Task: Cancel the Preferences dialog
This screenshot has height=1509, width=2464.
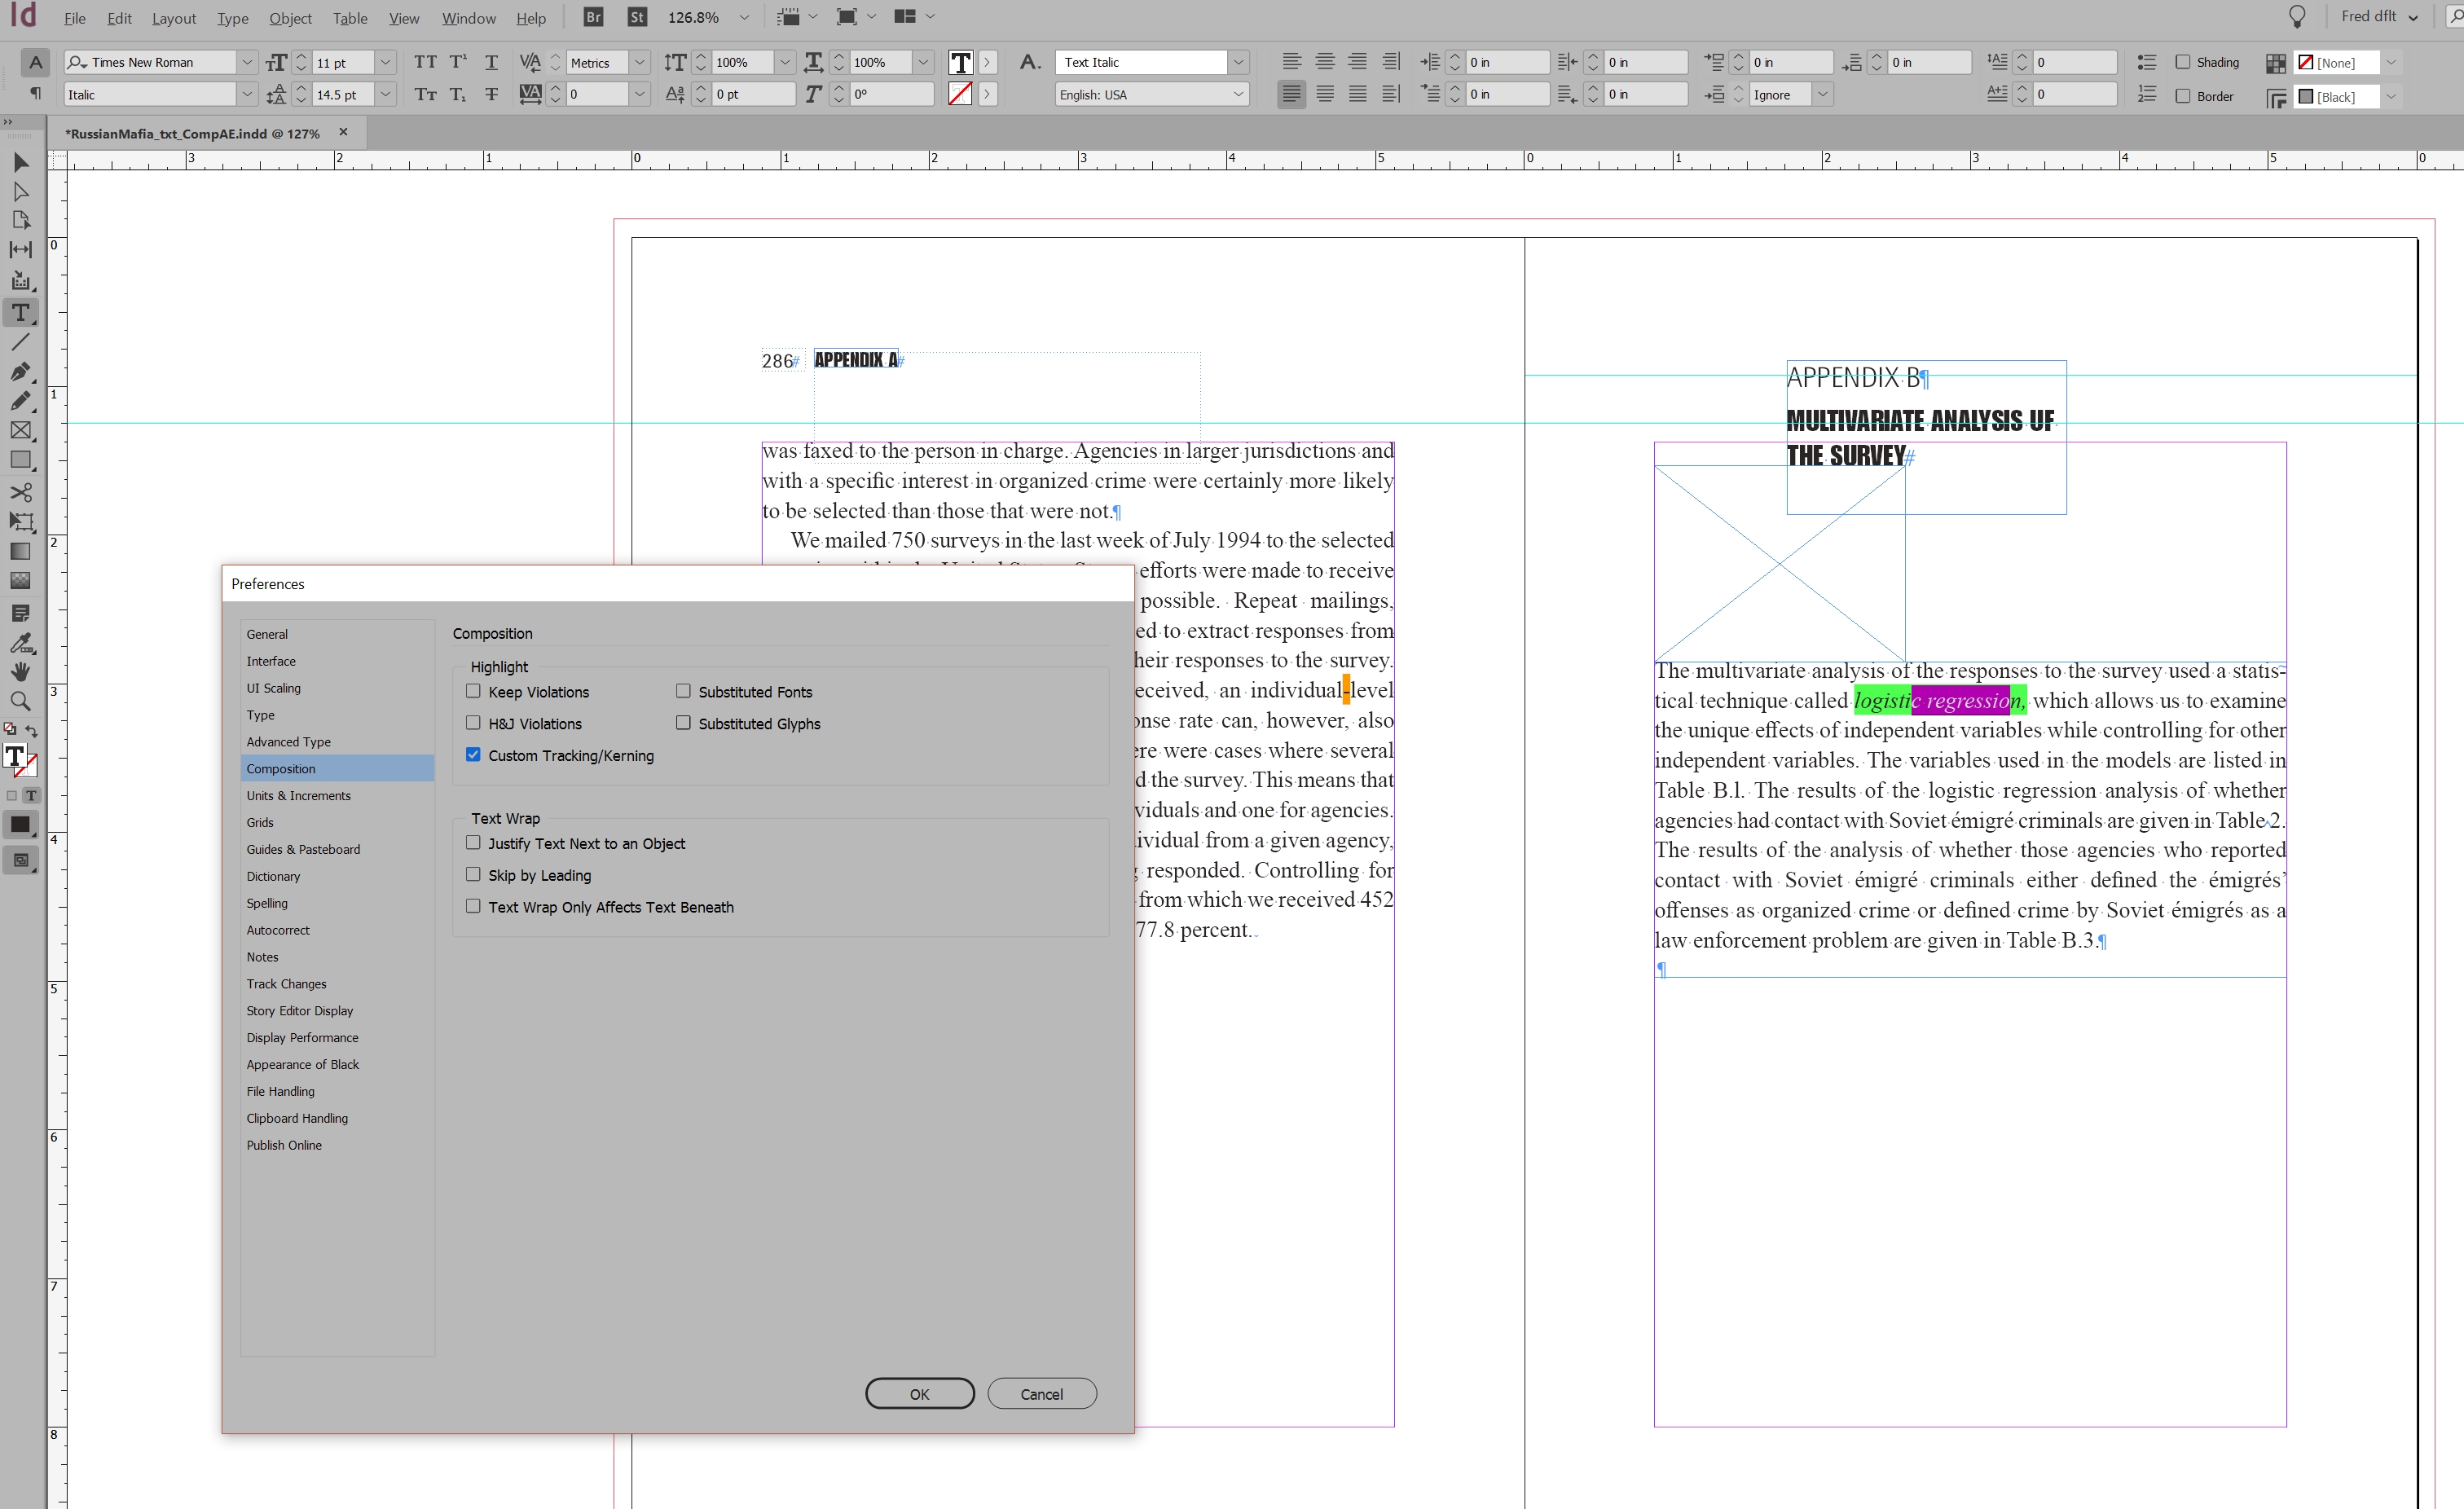Action: pyautogui.click(x=1041, y=1393)
